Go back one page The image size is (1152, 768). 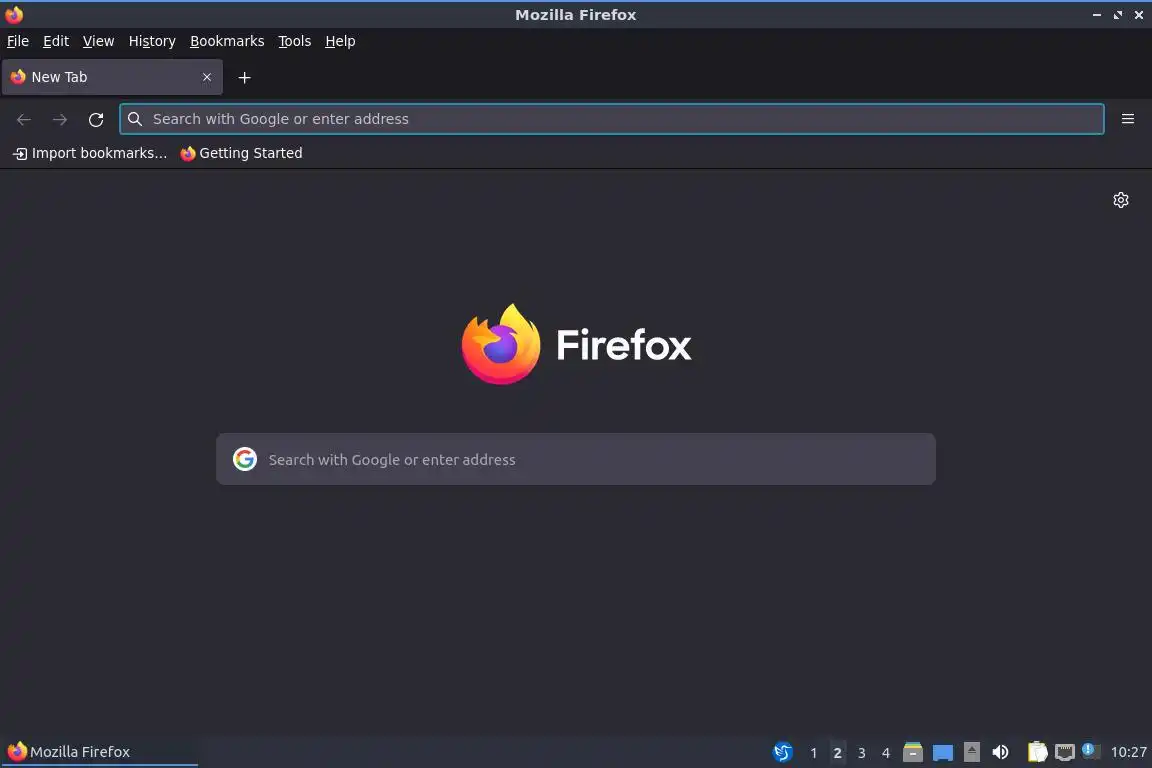click(x=24, y=120)
